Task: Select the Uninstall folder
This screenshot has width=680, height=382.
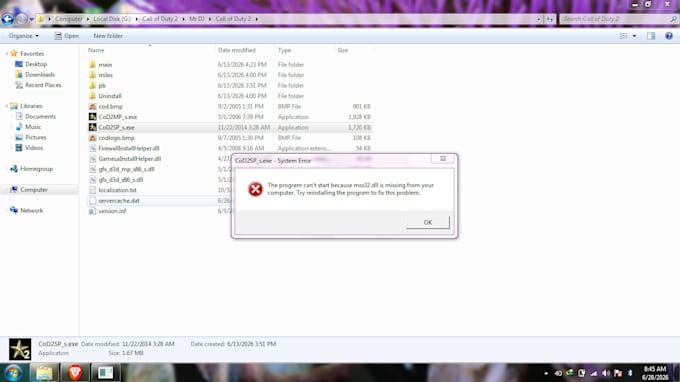Action: click(x=110, y=96)
